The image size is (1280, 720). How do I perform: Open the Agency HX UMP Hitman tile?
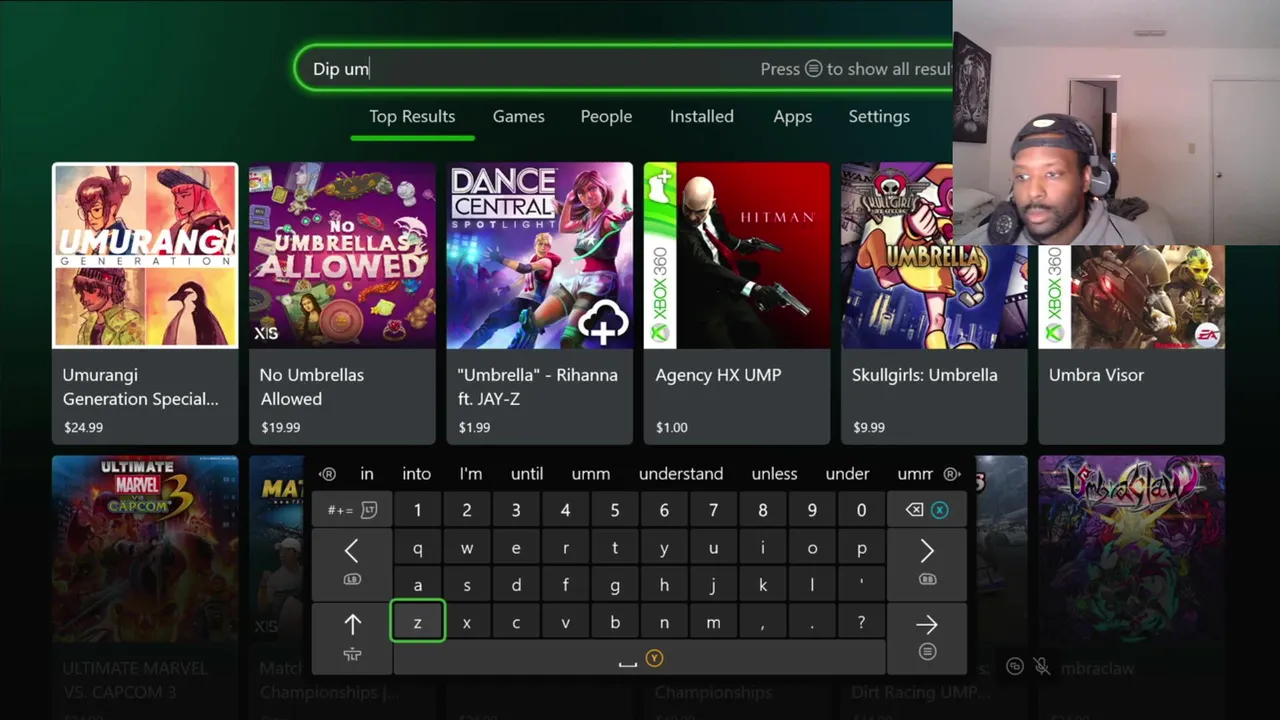737,303
